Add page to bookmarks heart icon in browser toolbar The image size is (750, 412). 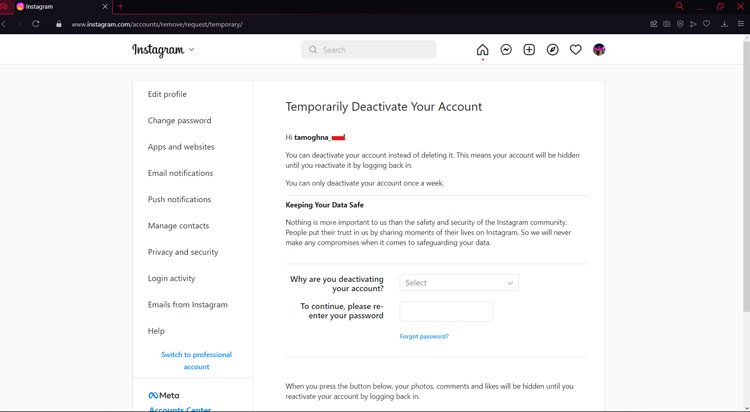(706, 24)
